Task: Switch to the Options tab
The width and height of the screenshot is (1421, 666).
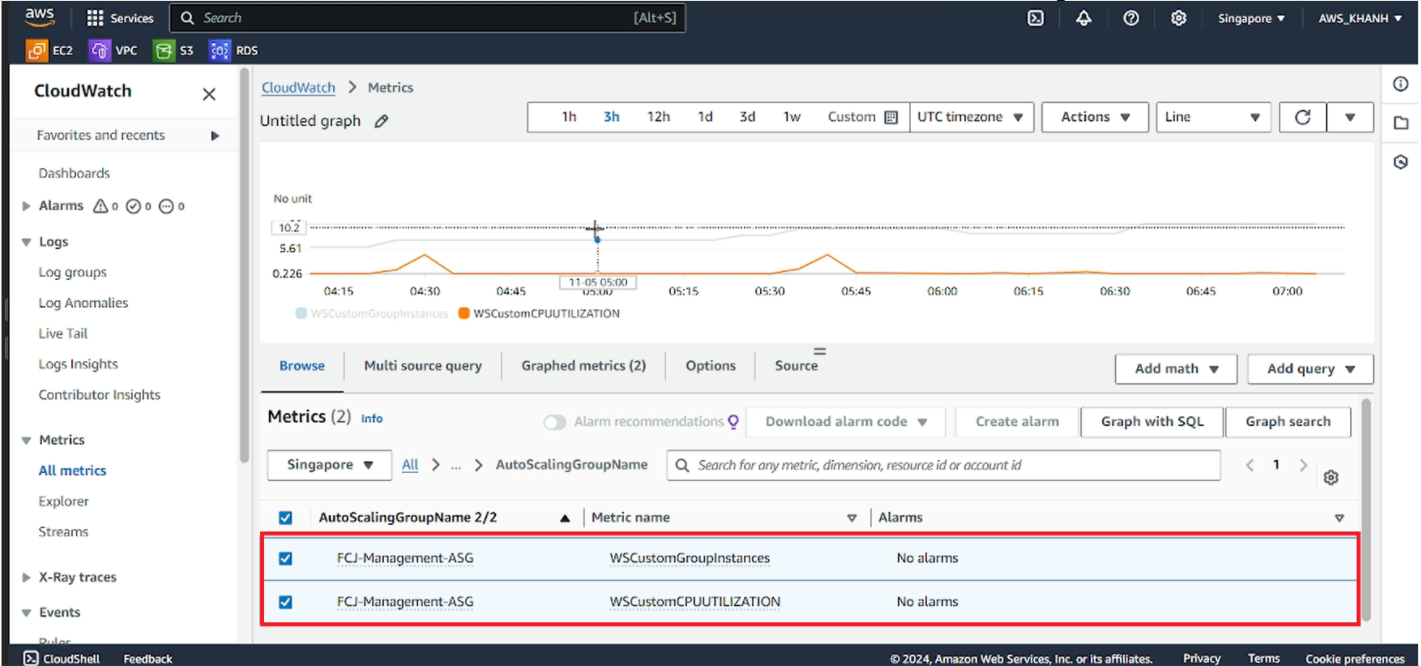Action: pyautogui.click(x=711, y=366)
